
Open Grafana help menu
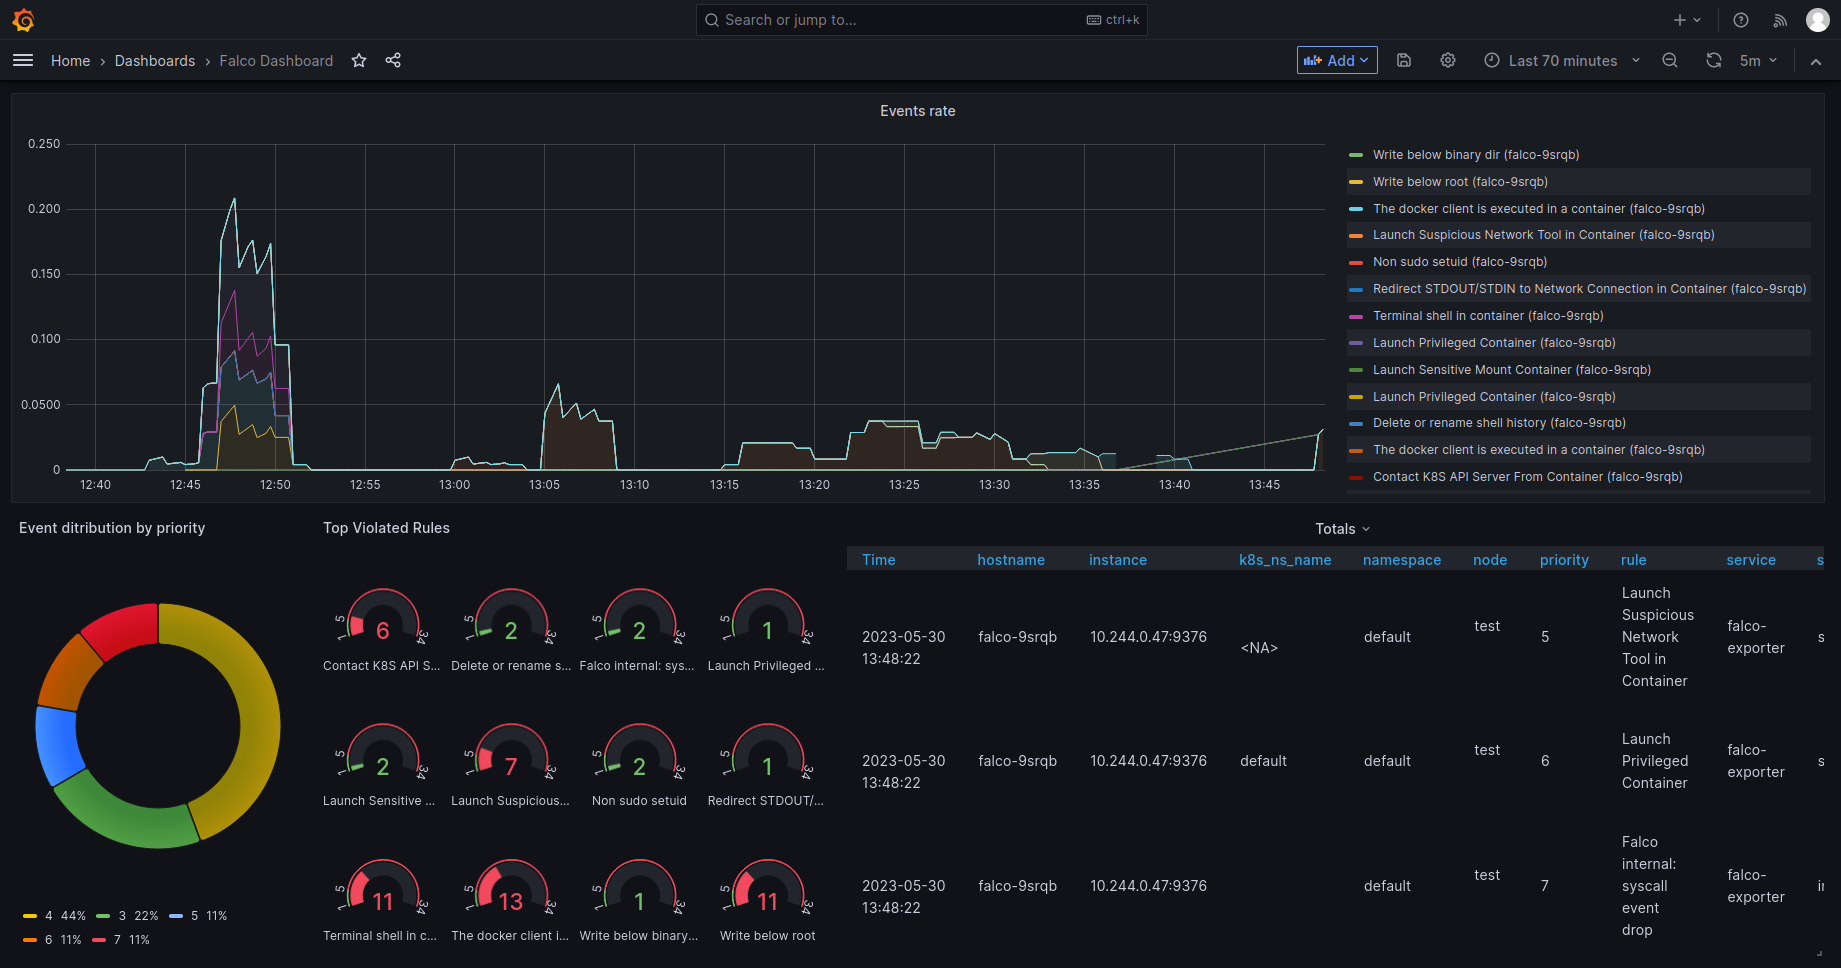(1740, 20)
